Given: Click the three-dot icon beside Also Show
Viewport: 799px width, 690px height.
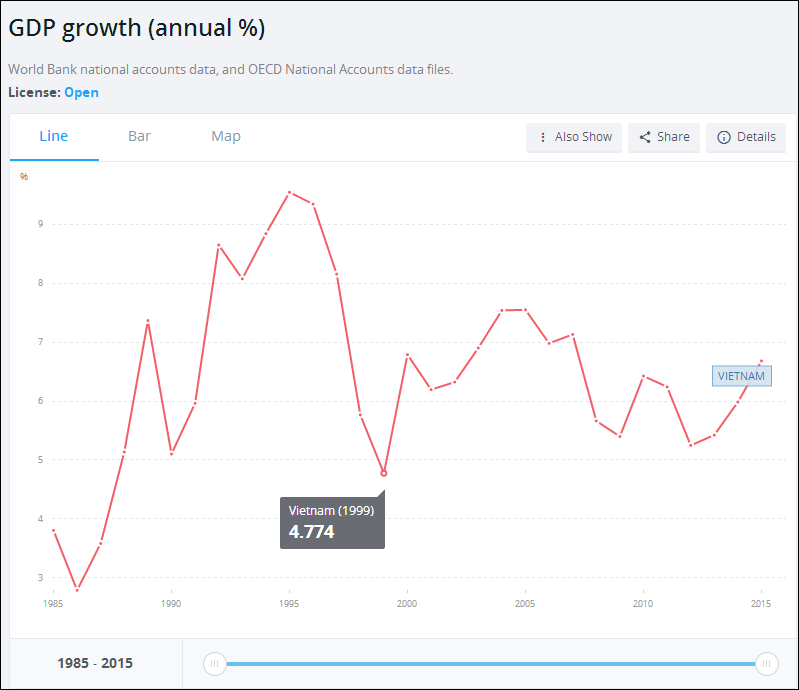Looking at the screenshot, I should 543,137.
